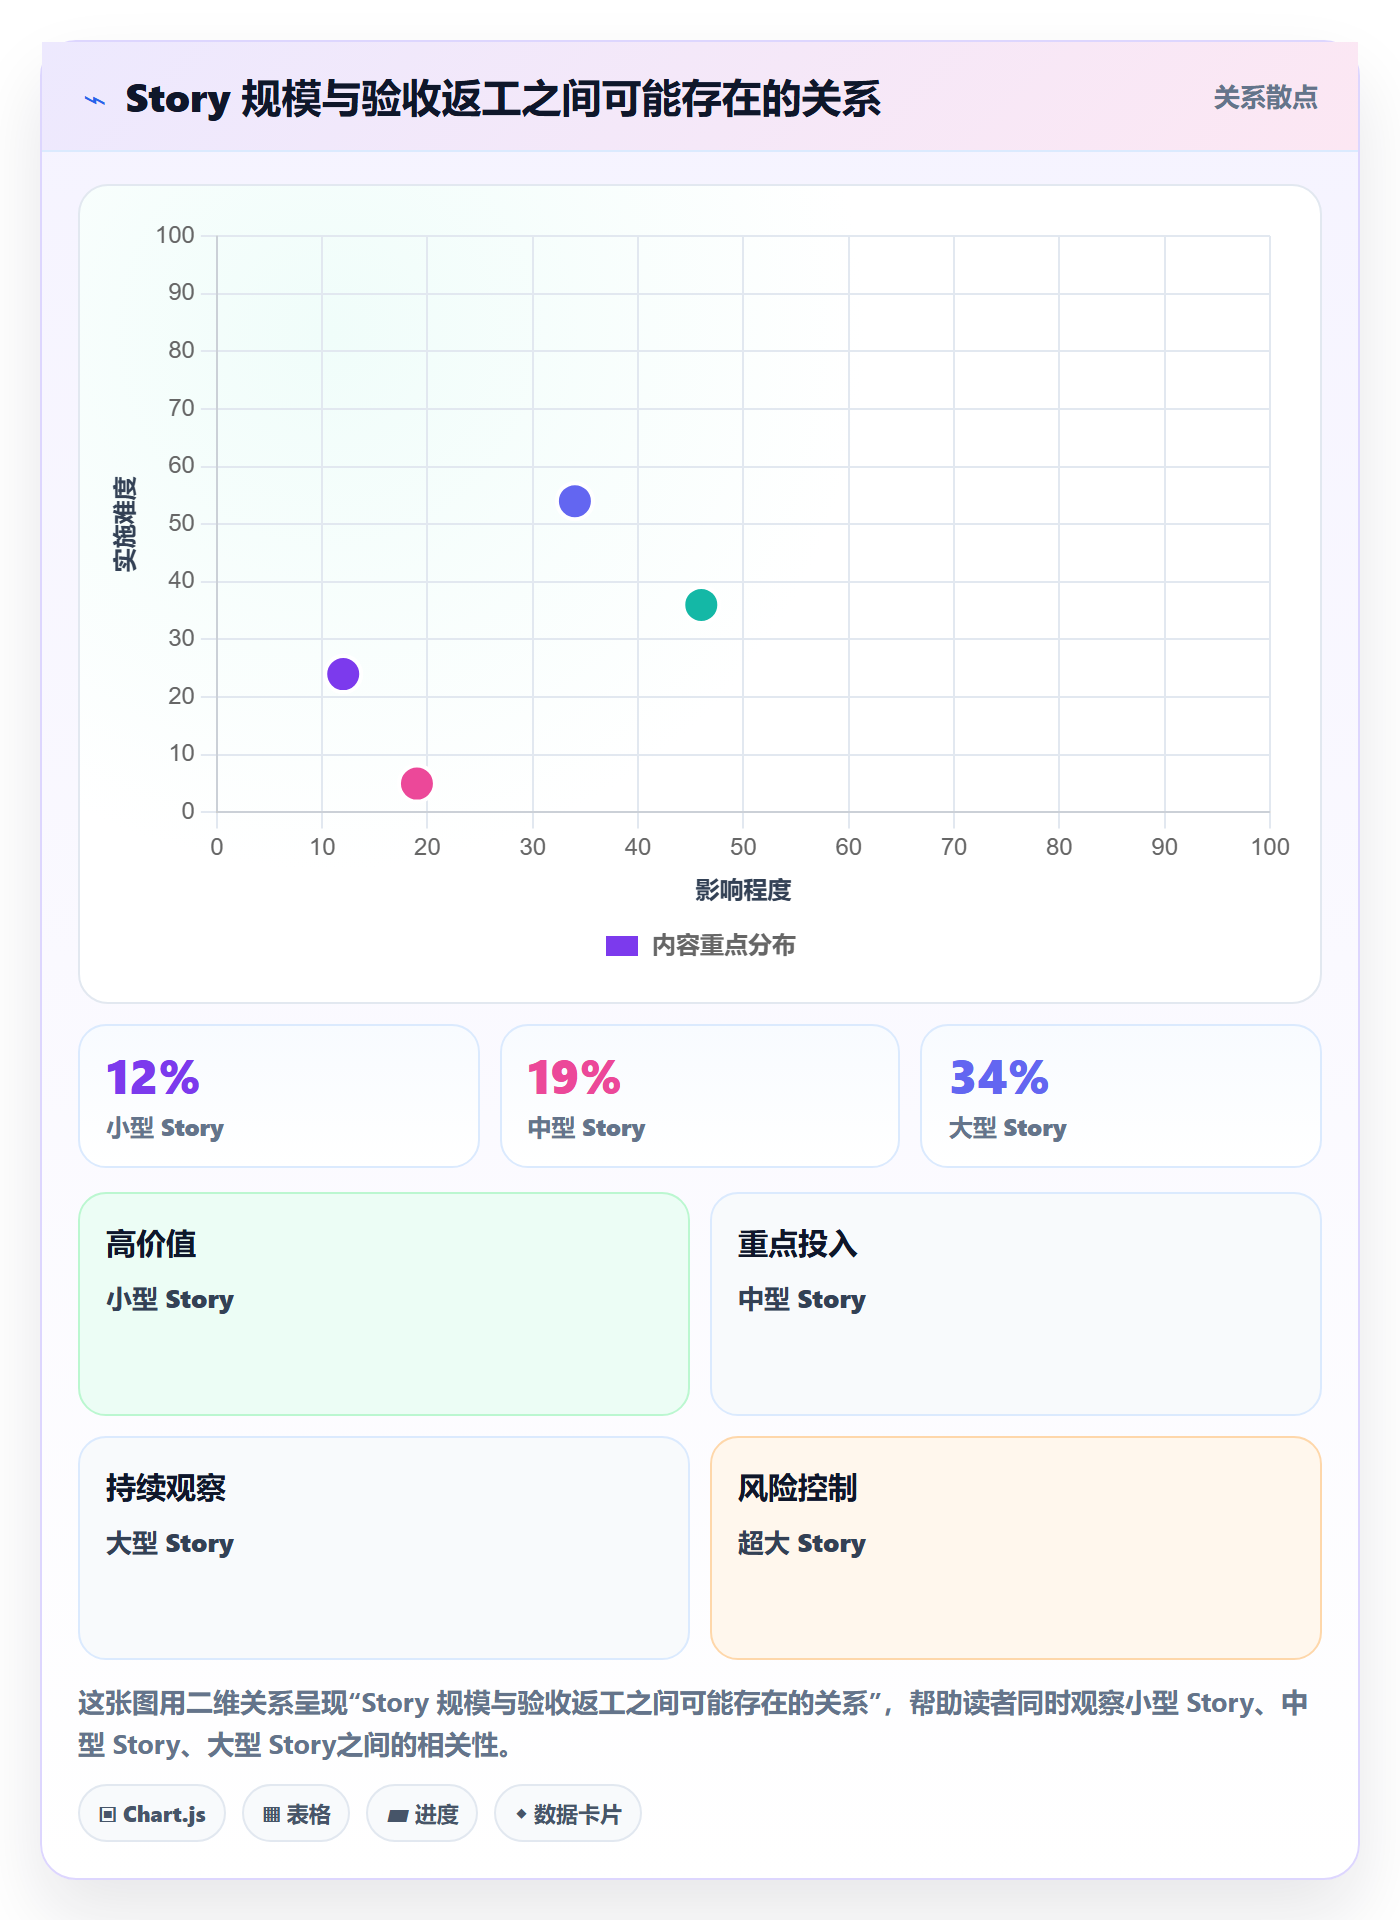Image resolution: width=1400 pixels, height=1920 pixels.
Task: Select the 34% 大型 Story card
Action: click(1121, 1096)
